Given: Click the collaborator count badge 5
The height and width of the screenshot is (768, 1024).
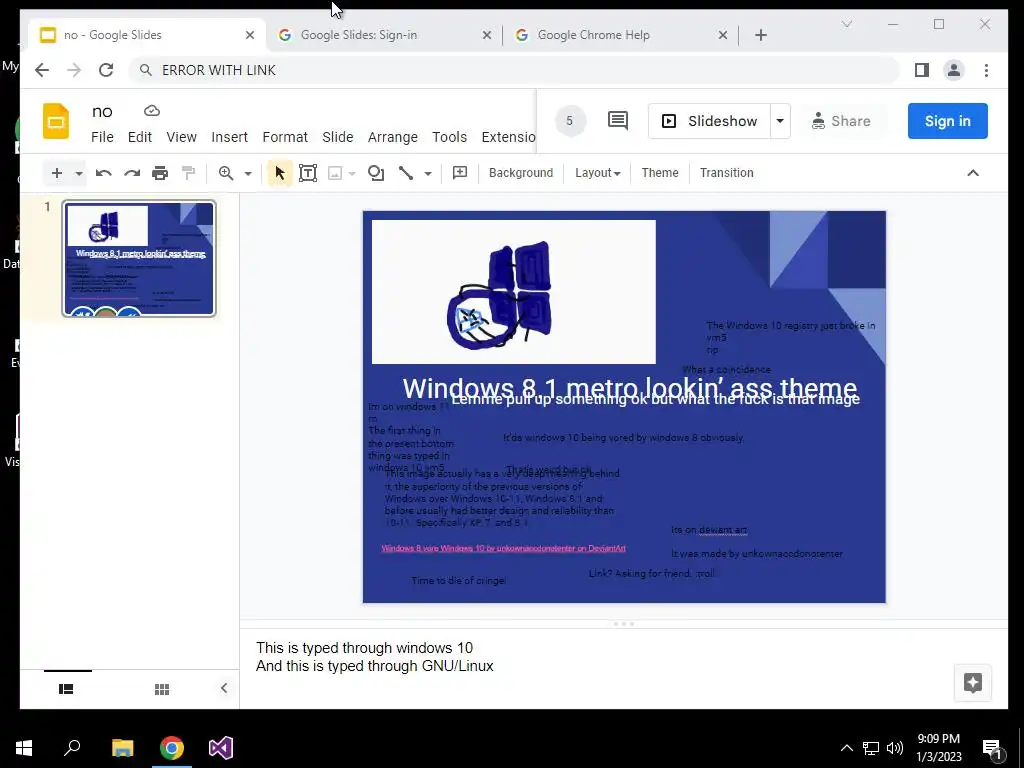Looking at the screenshot, I should click(569, 121).
